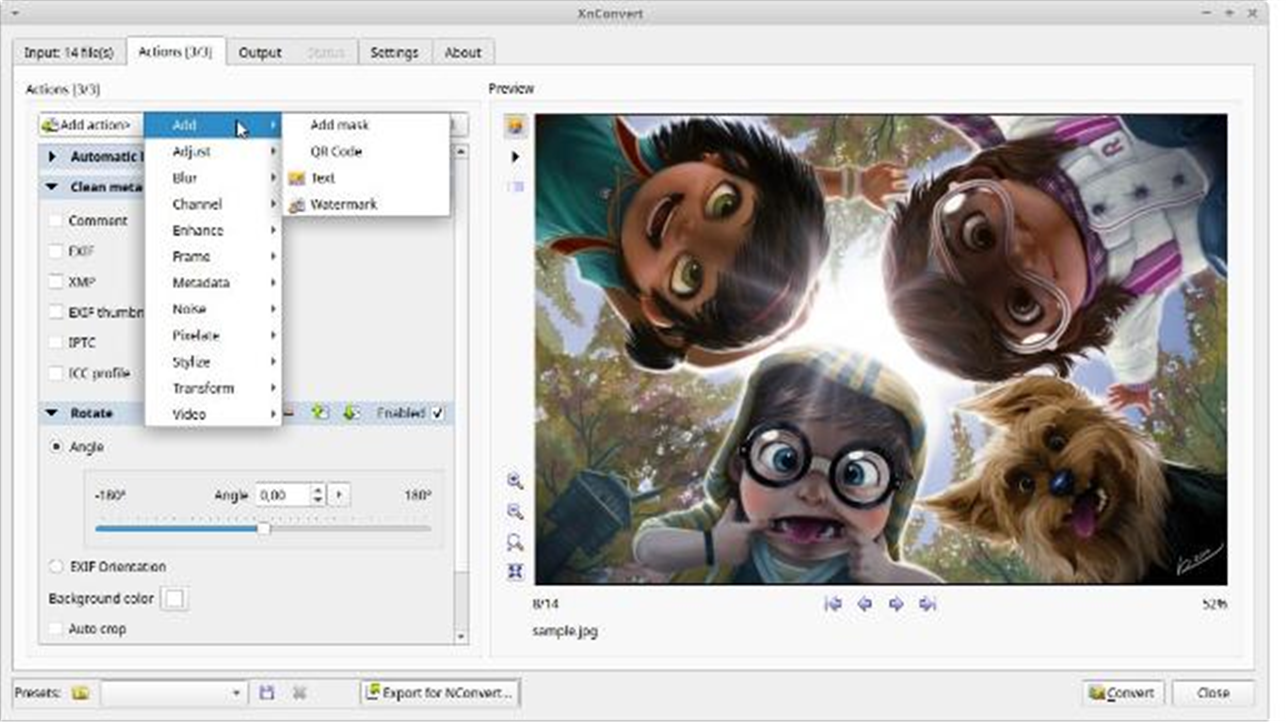Click the actions list scrollbar down arrow

(x=461, y=636)
